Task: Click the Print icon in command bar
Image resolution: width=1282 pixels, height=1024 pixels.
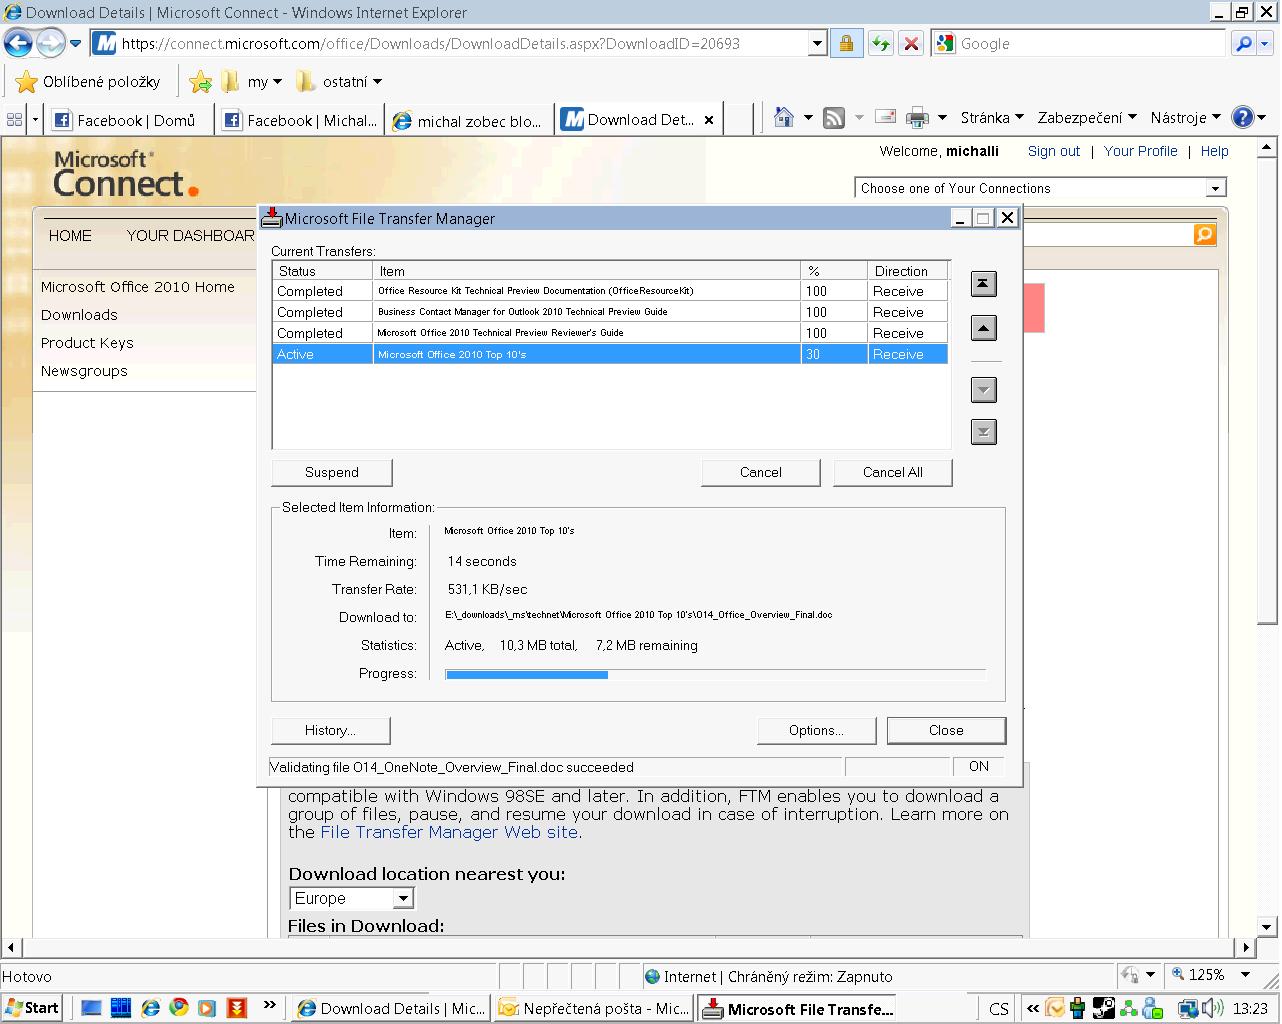Action: point(917,118)
